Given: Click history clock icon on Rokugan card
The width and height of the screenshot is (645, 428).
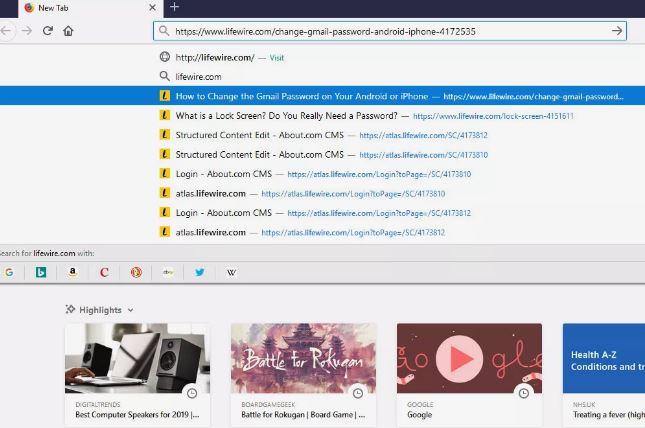Looking at the screenshot, I should (358, 393).
